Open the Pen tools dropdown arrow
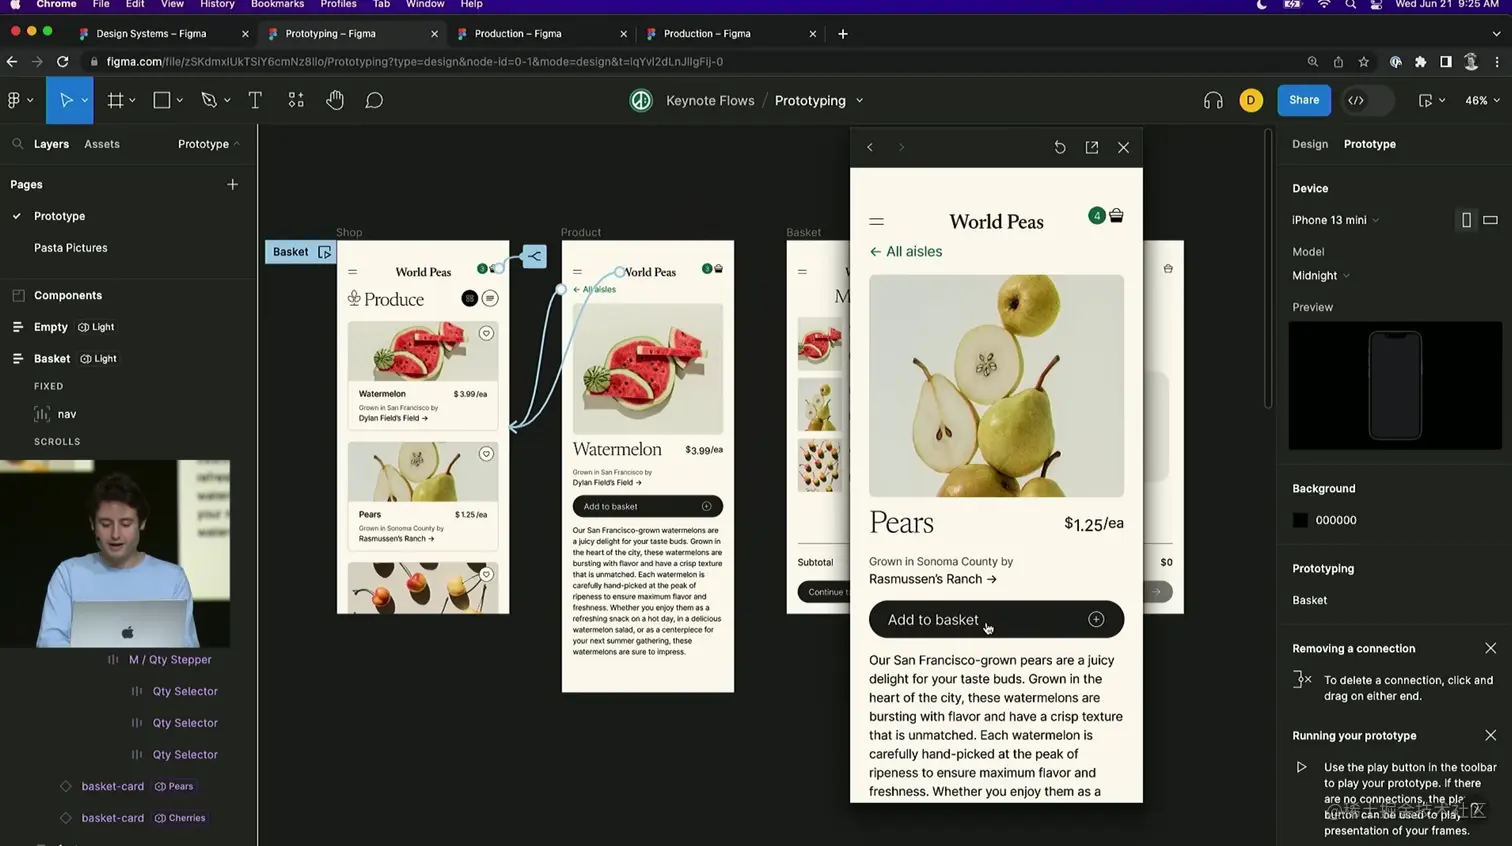This screenshot has height=846, width=1512. click(227, 100)
